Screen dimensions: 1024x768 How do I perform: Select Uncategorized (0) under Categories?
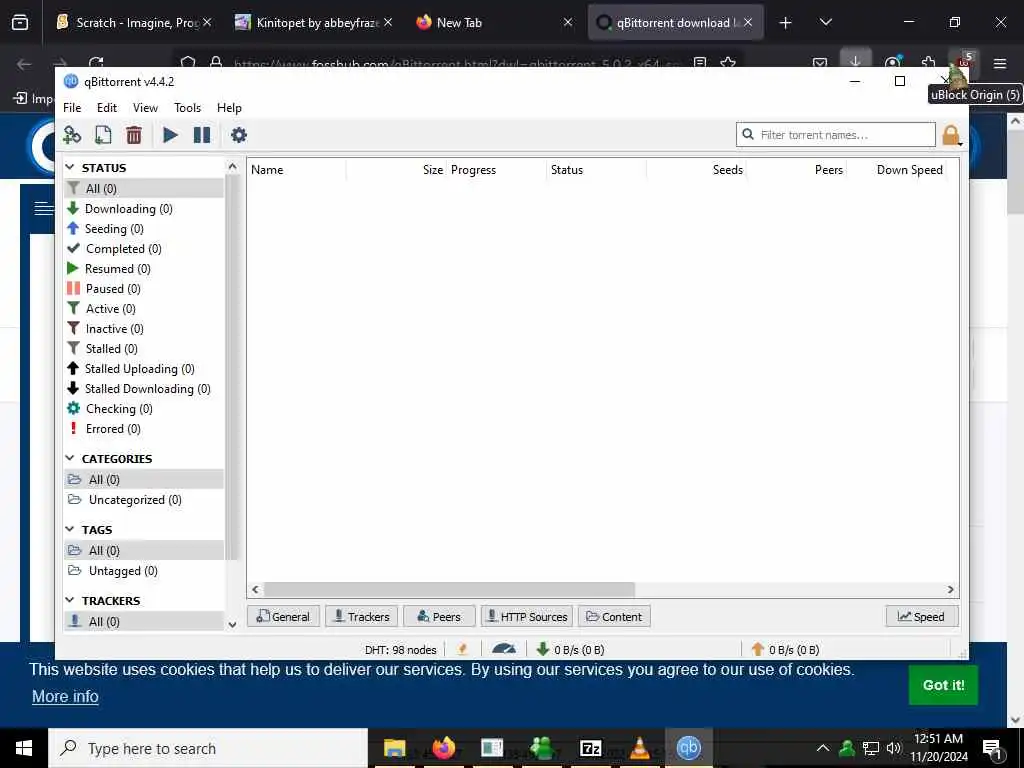(144, 500)
